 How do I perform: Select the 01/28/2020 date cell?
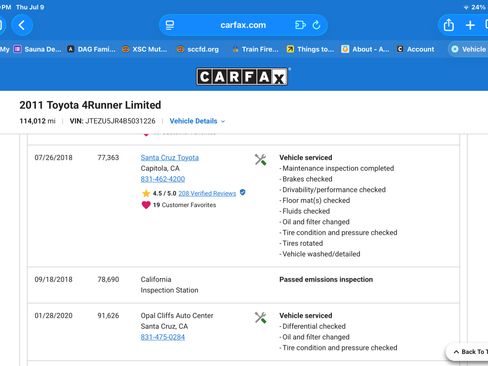click(53, 315)
